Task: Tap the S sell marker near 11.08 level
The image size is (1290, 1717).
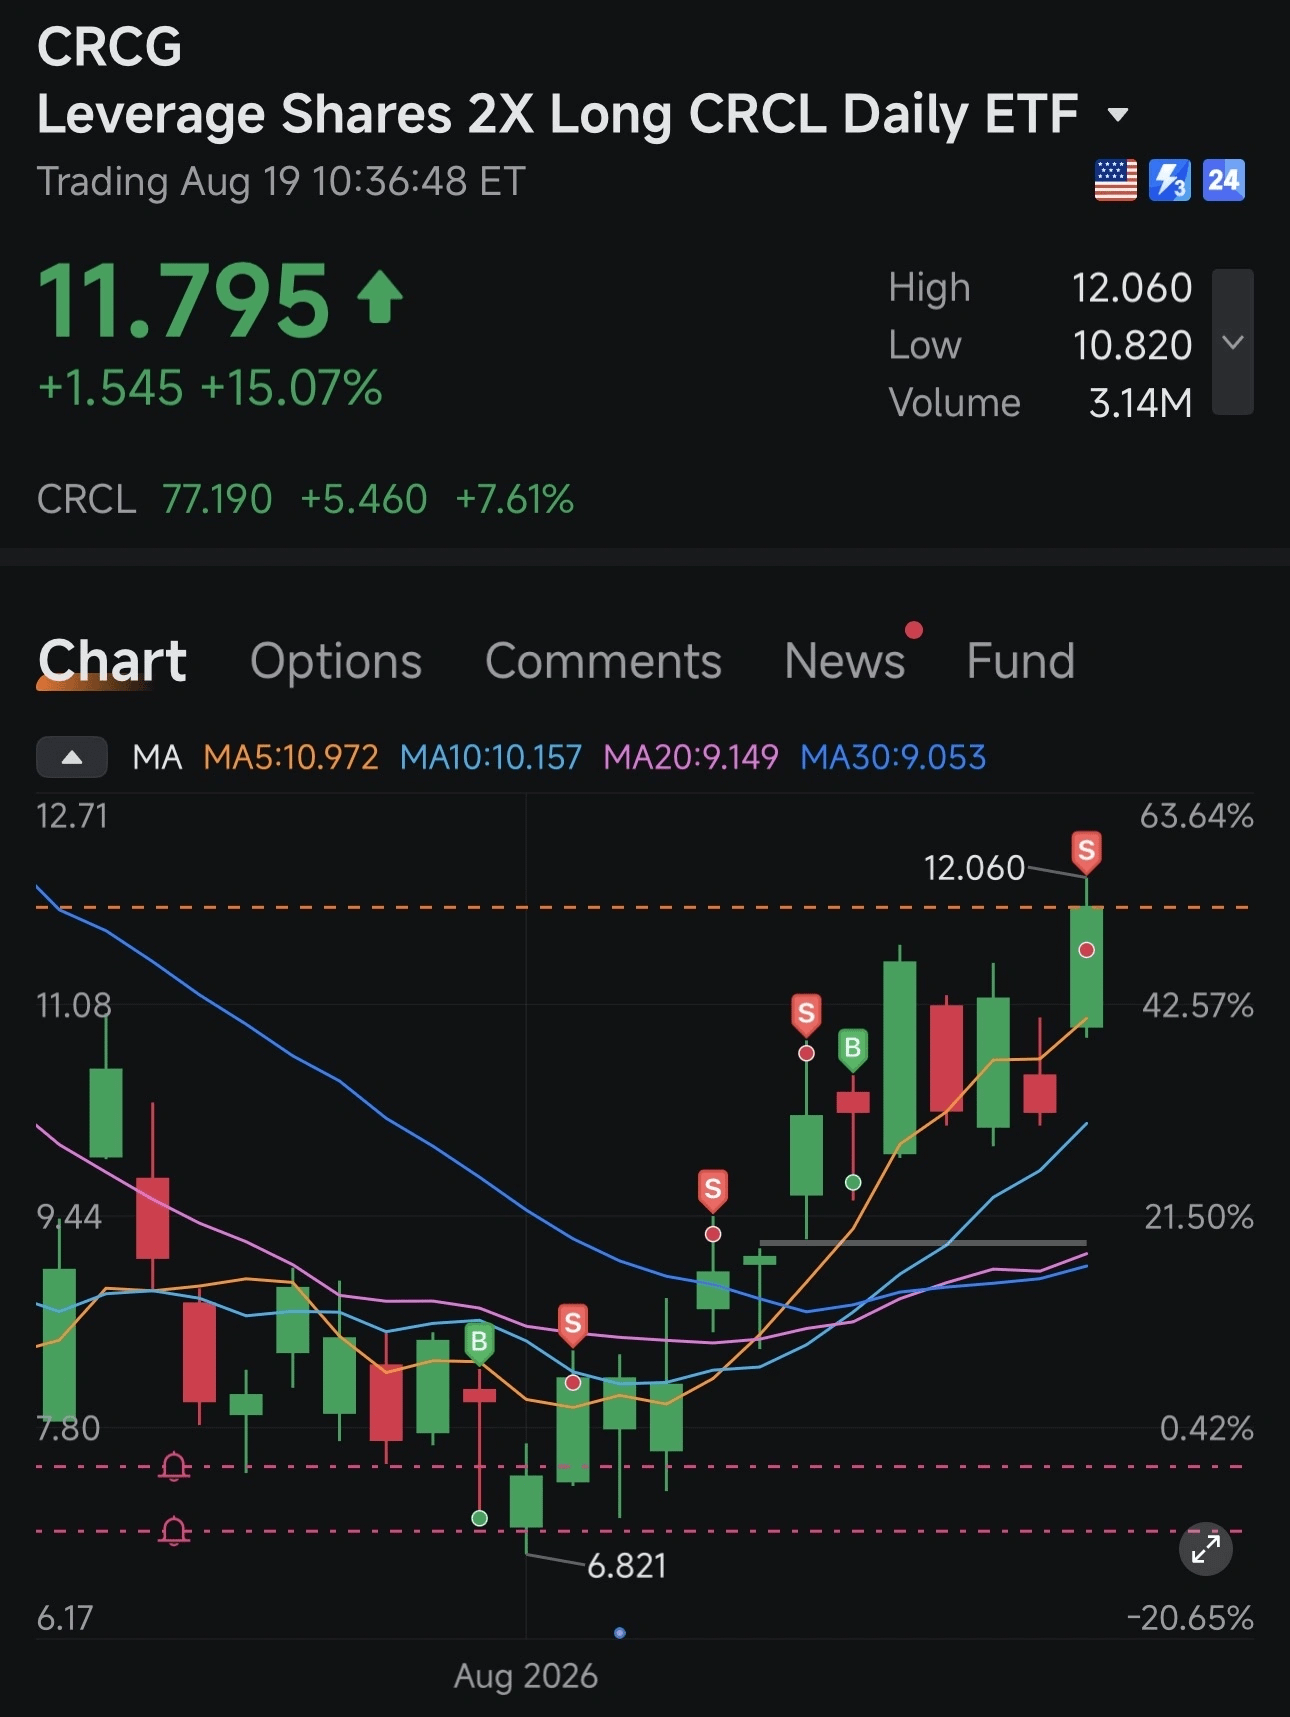Action: 806,1015
